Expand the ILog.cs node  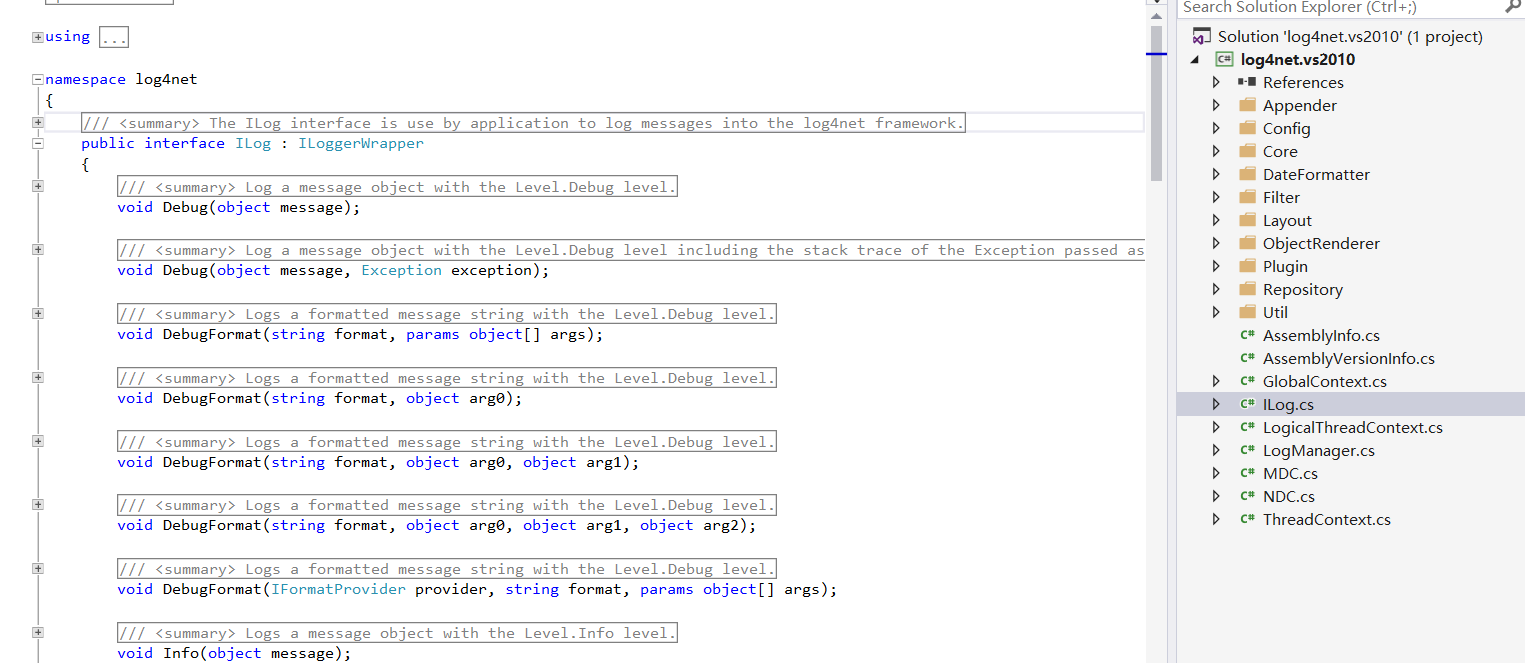coord(1216,404)
